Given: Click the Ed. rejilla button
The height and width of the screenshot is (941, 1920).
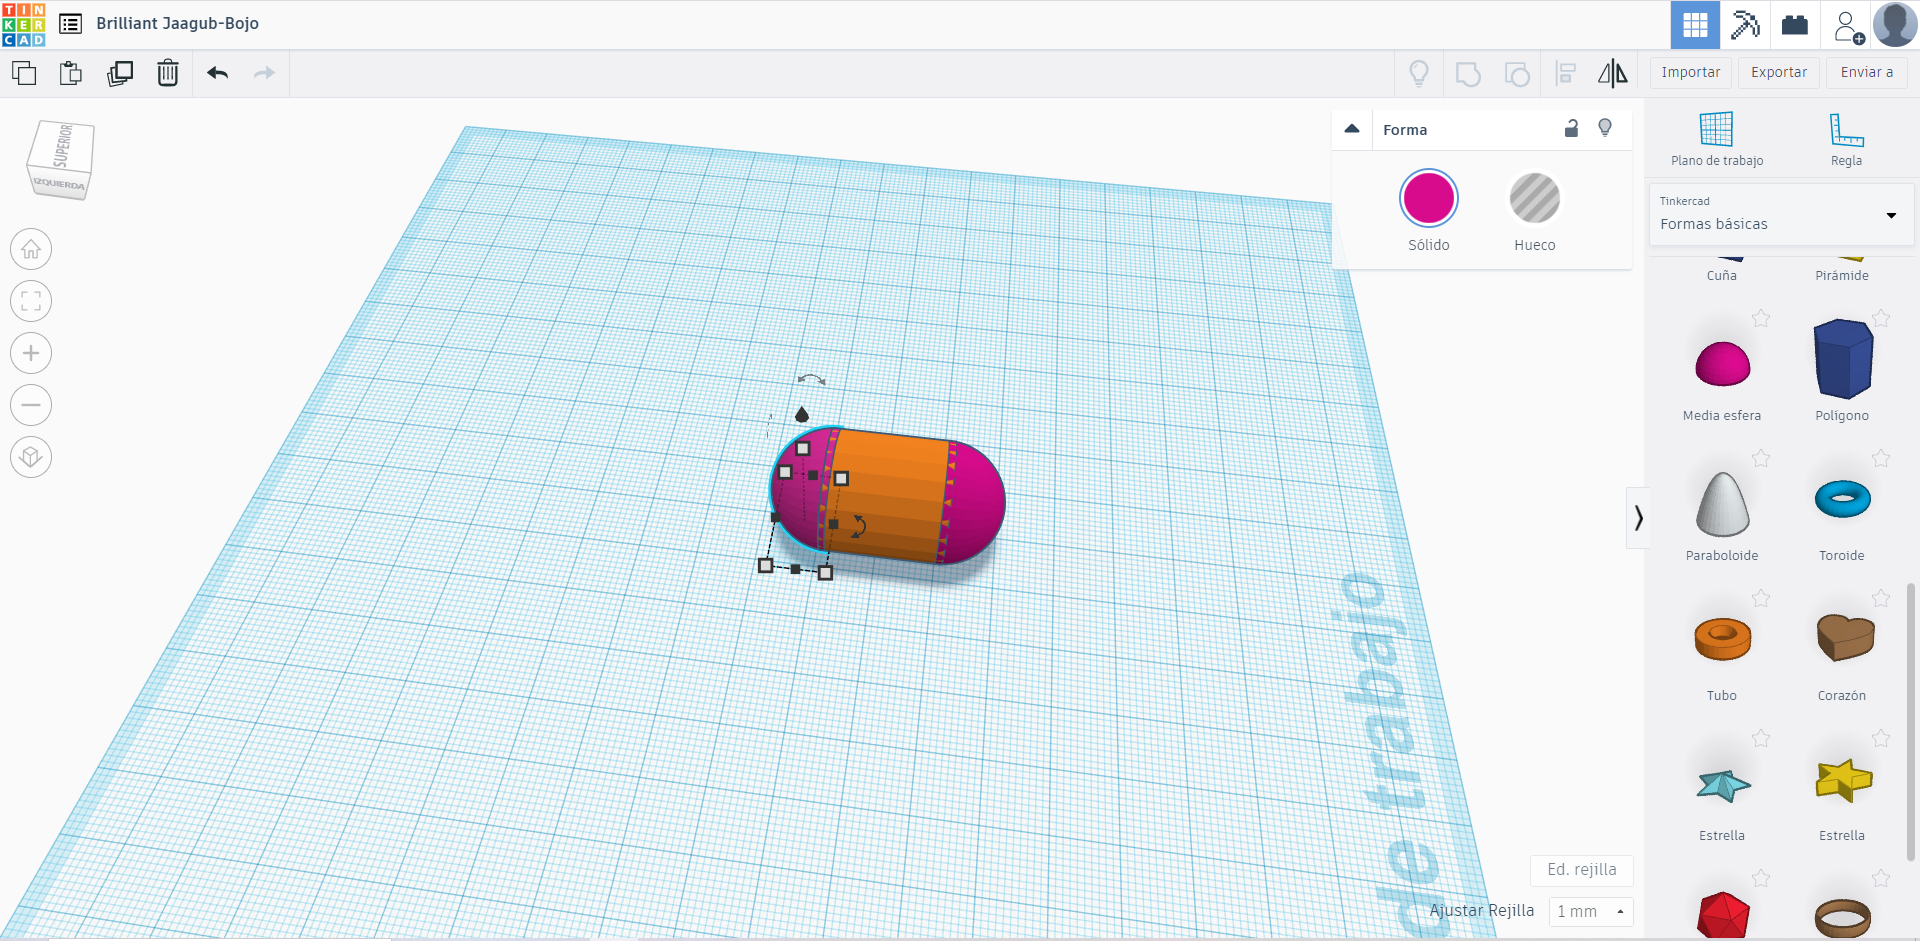Looking at the screenshot, I should (x=1581, y=870).
